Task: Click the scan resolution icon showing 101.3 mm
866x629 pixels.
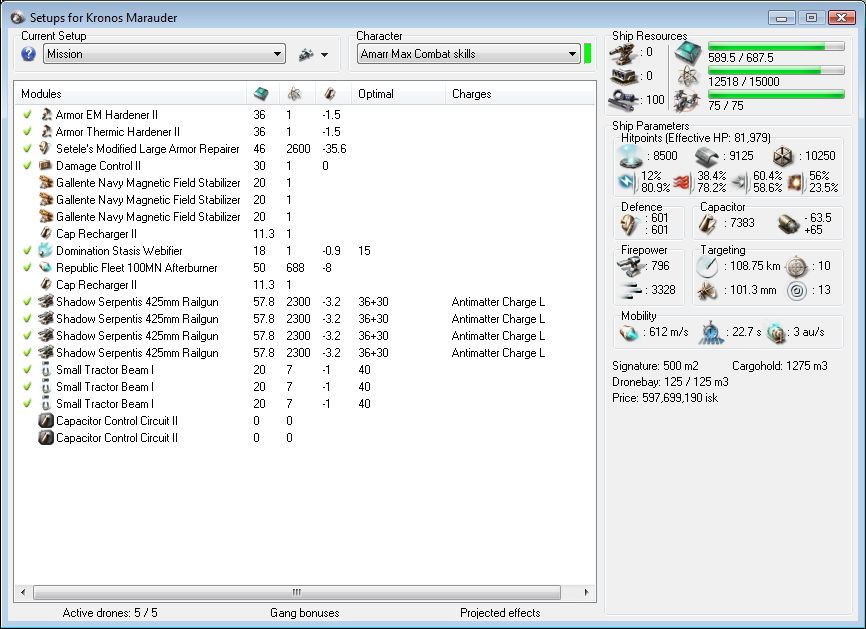Action: (x=707, y=290)
